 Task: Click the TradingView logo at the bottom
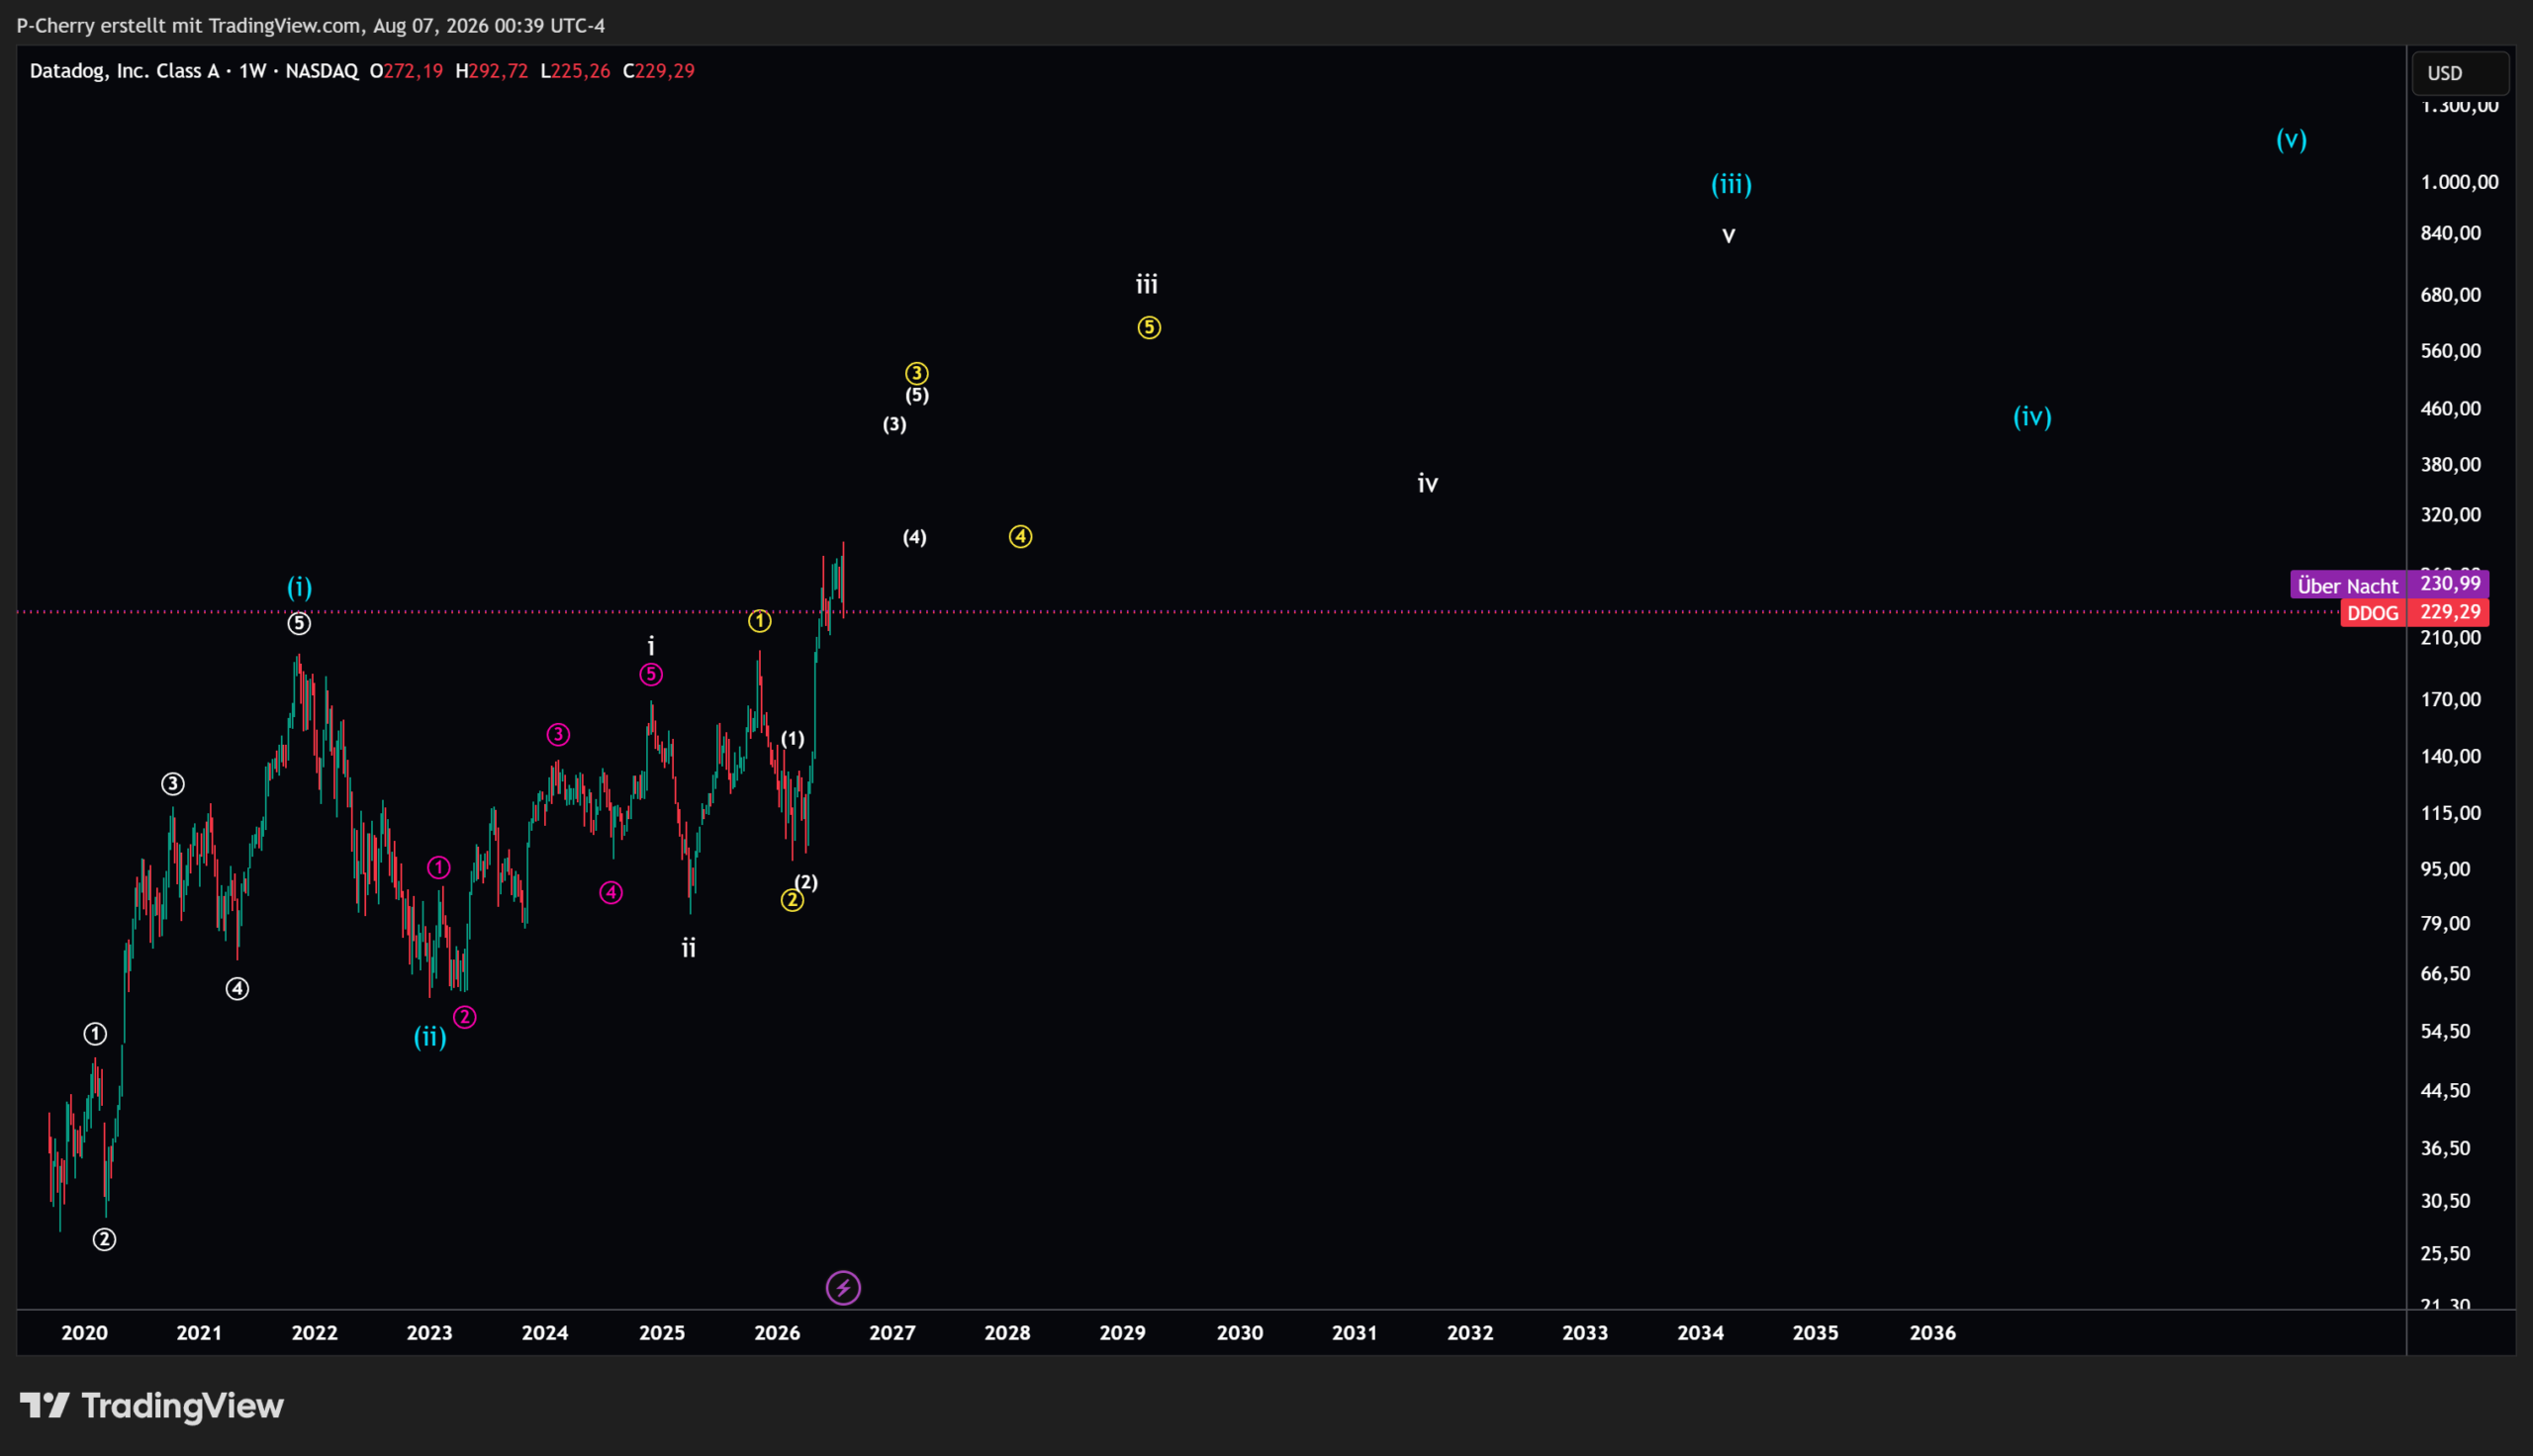click(152, 1406)
